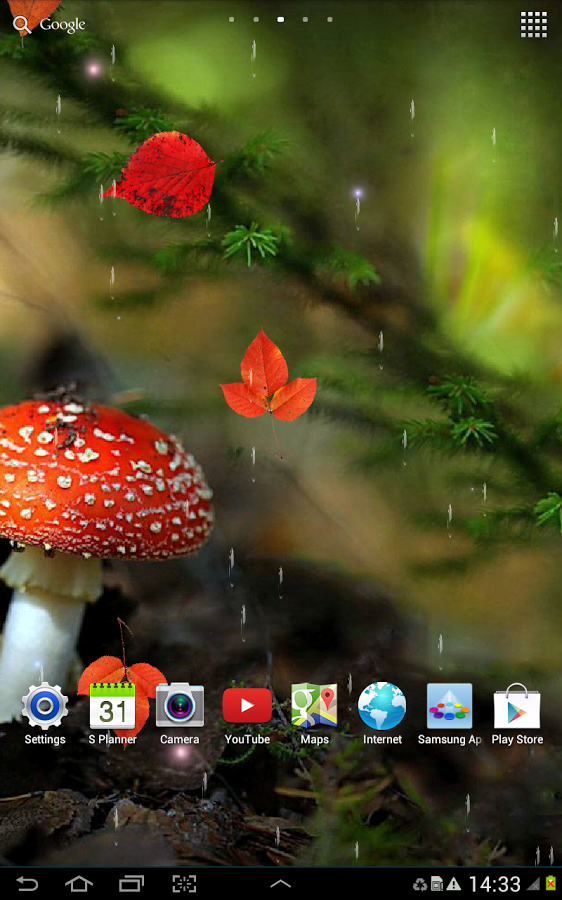Viewport: 562px width, 900px height.
Task: Tap the warning triangle notification icon
Action: tap(454, 884)
